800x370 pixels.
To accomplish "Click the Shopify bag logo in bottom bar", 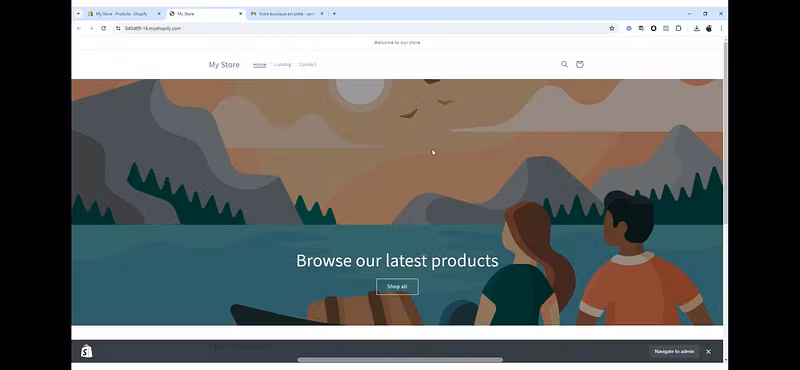I will click(x=87, y=351).
